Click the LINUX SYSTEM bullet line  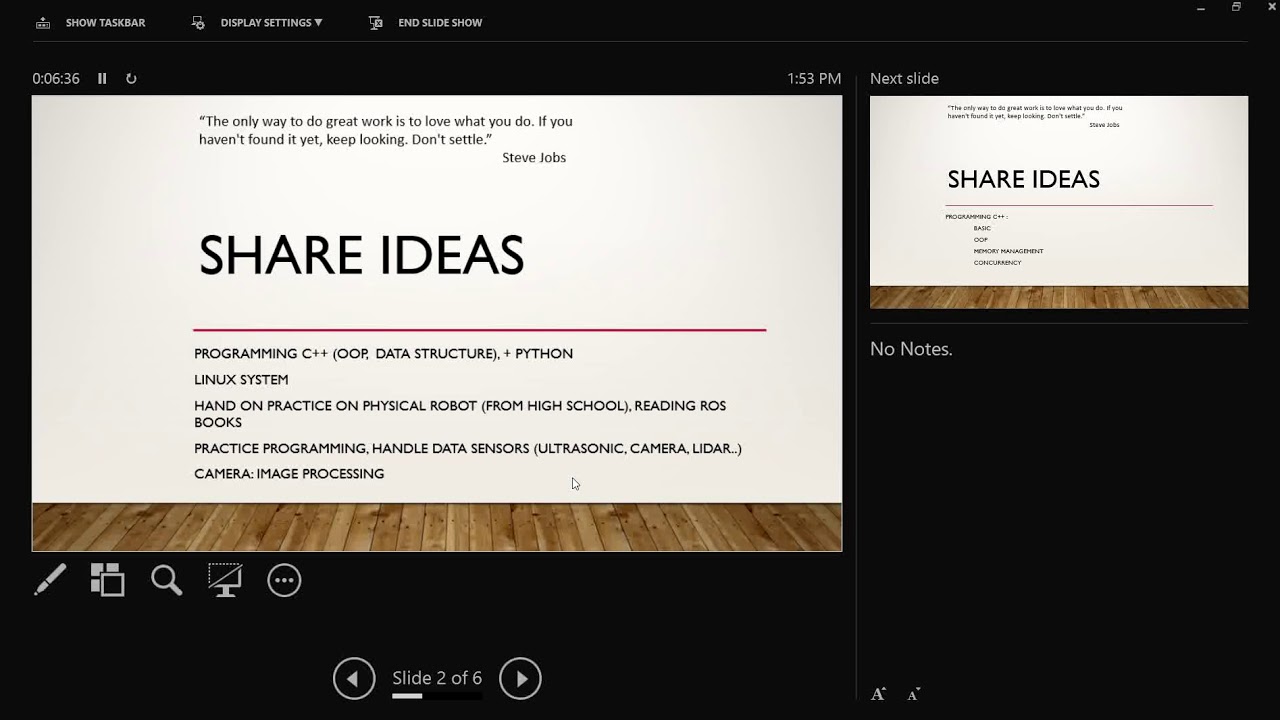pyautogui.click(x=241, y=380)
